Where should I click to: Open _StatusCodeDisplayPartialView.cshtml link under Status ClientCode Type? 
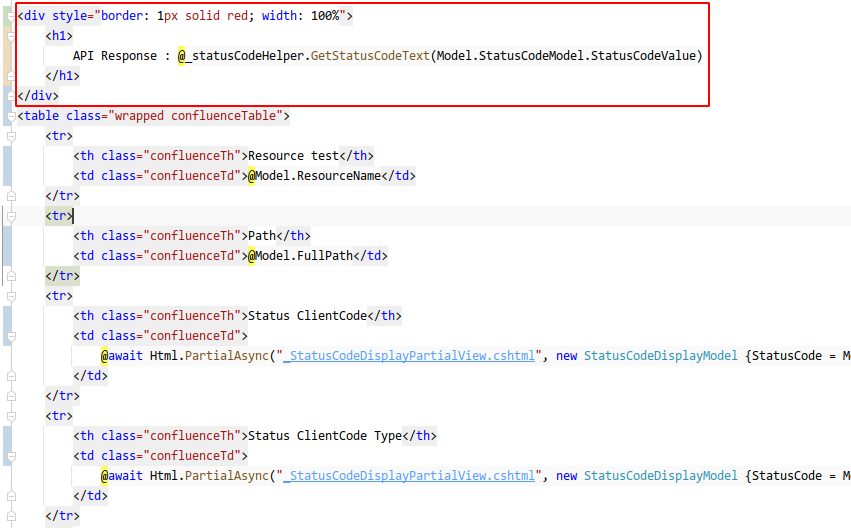pyautogui.click(x=409, y=476)
